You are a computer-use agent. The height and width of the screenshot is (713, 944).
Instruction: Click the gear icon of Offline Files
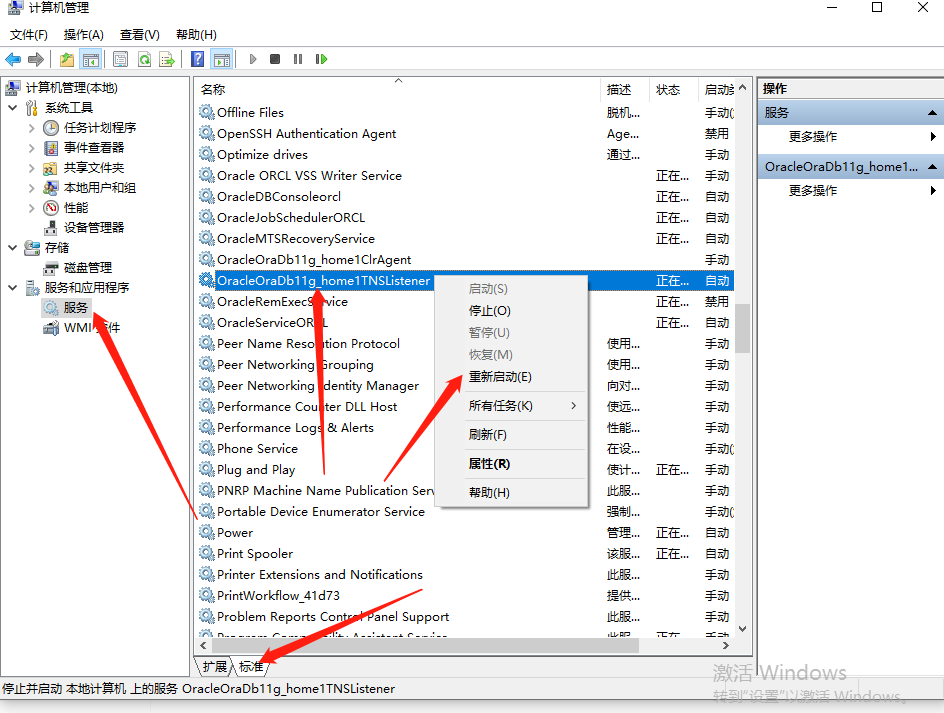click(207, 112)
